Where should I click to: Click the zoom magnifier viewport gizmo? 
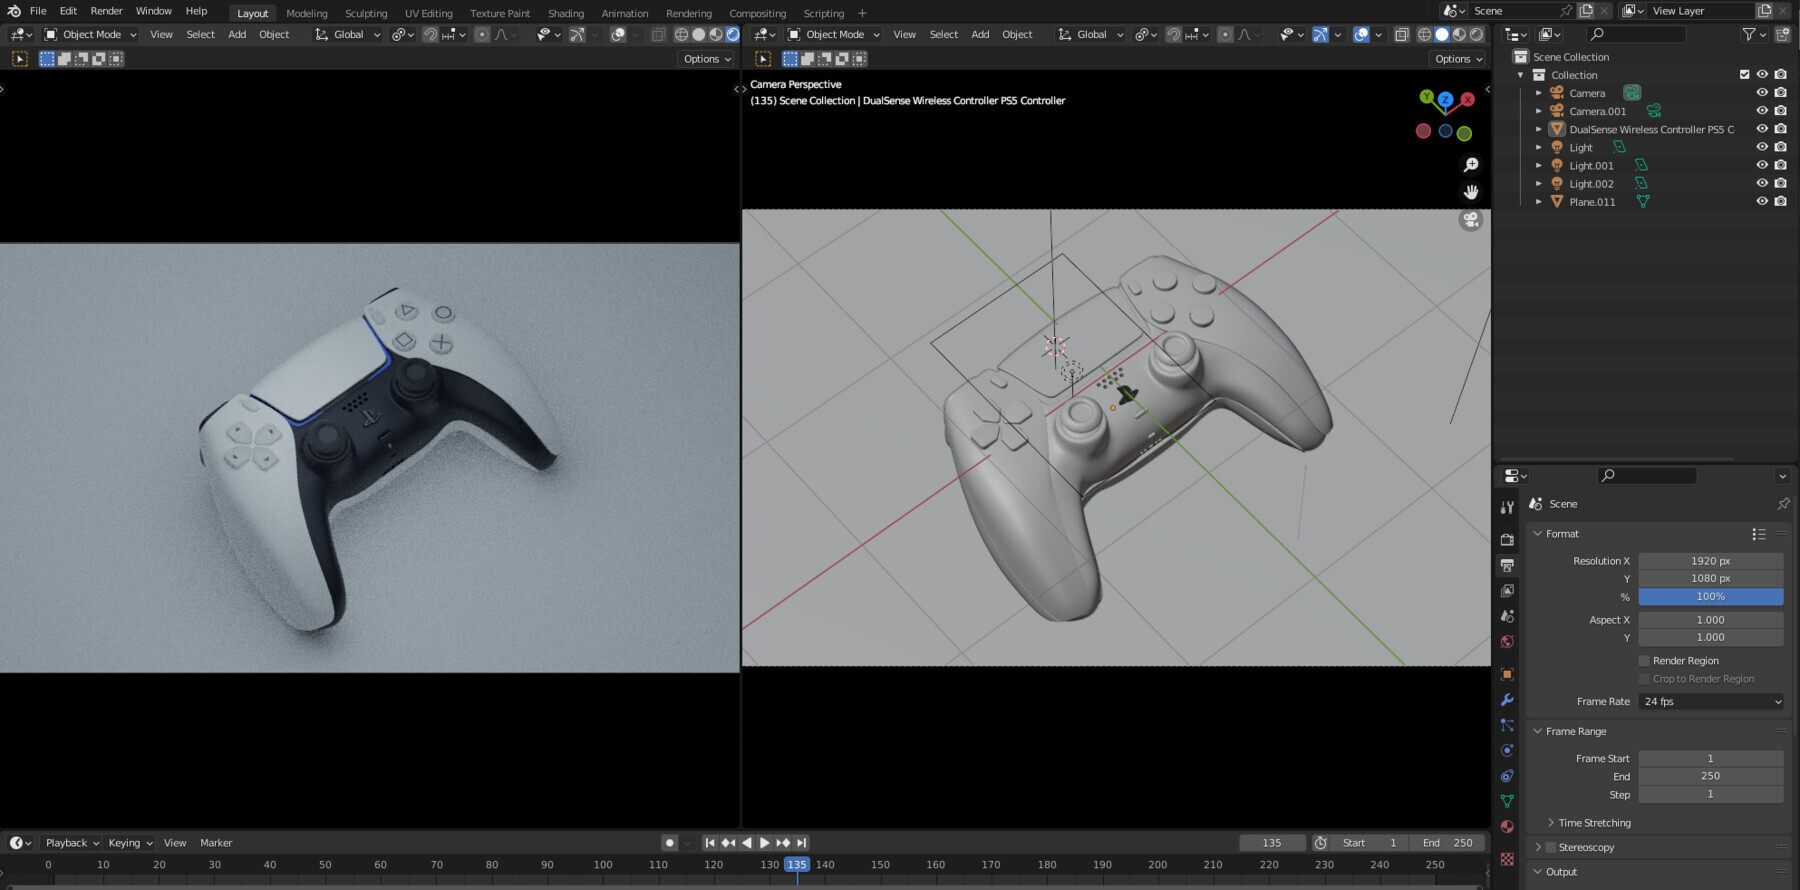1471,164
